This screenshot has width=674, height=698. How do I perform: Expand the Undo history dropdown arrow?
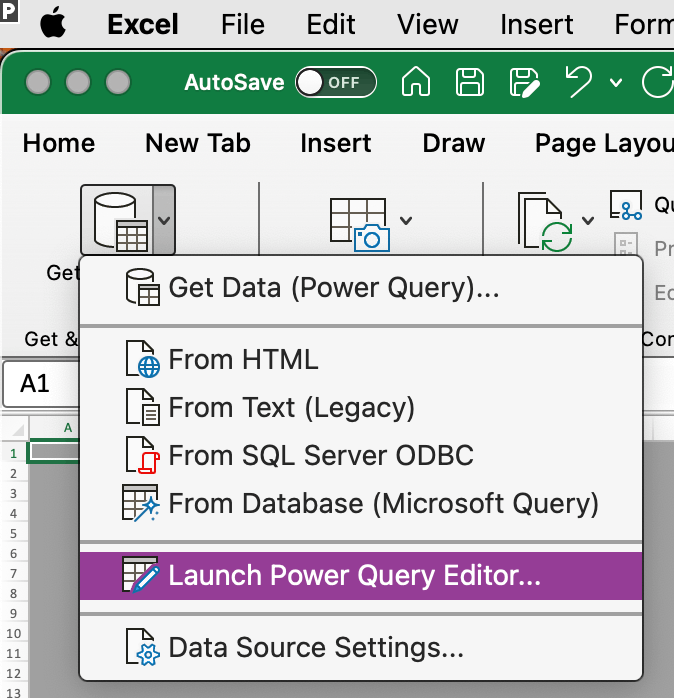(616, 83)
